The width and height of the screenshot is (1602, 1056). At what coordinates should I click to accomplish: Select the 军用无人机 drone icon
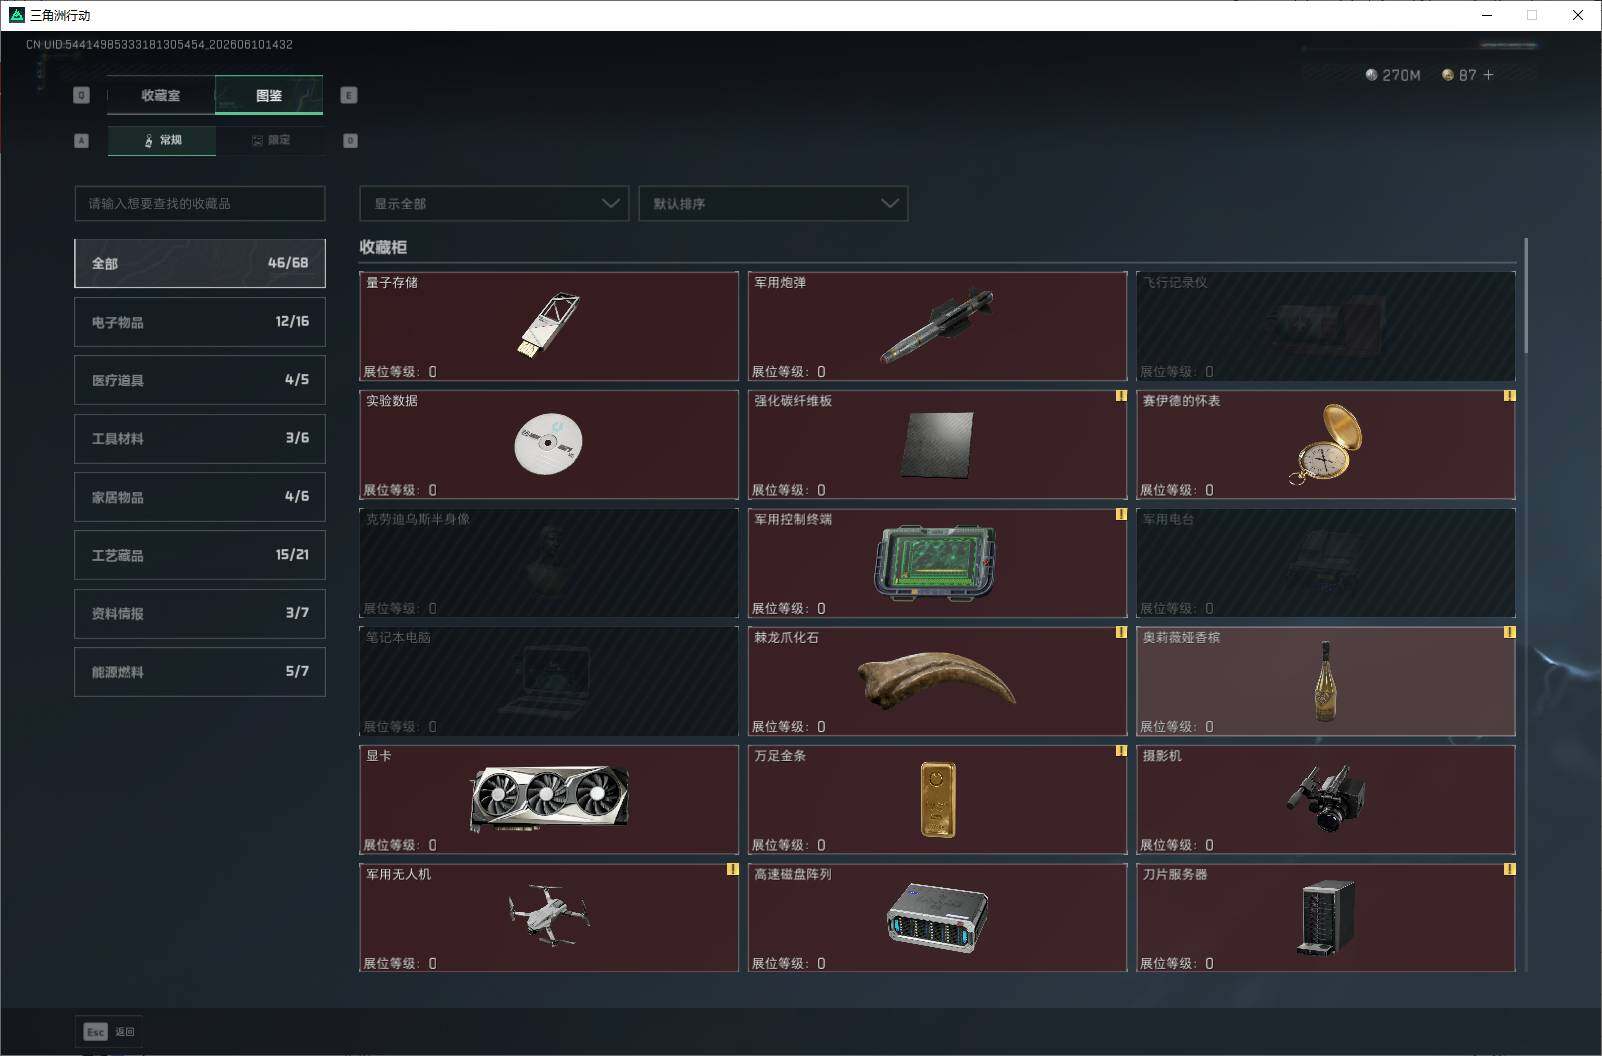548,917
